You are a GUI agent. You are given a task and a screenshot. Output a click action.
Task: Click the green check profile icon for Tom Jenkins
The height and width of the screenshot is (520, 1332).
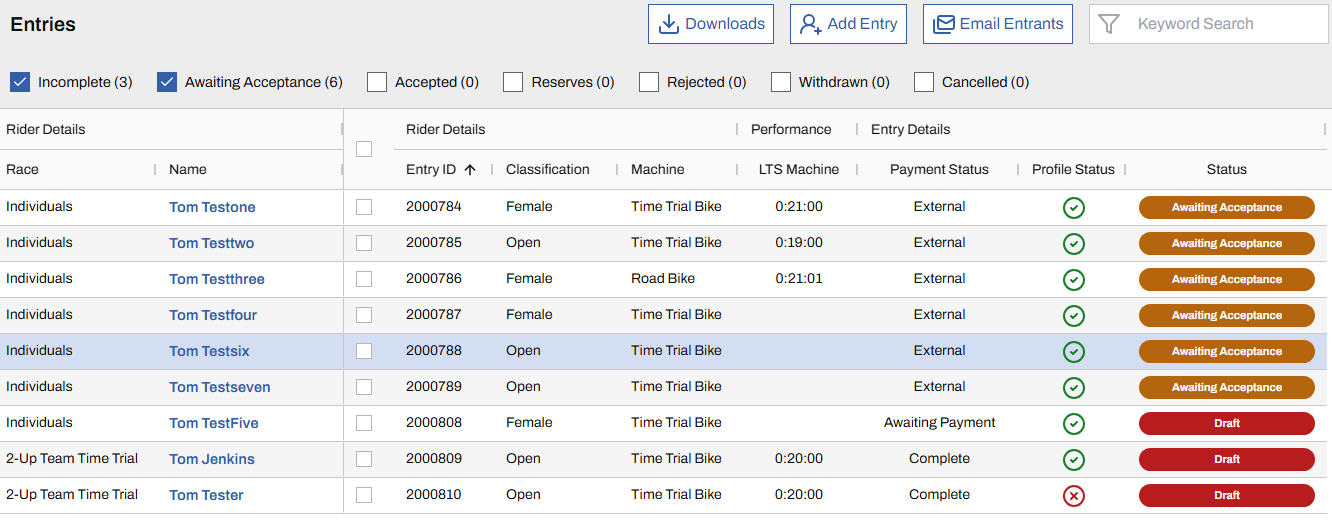(1073, 459)
